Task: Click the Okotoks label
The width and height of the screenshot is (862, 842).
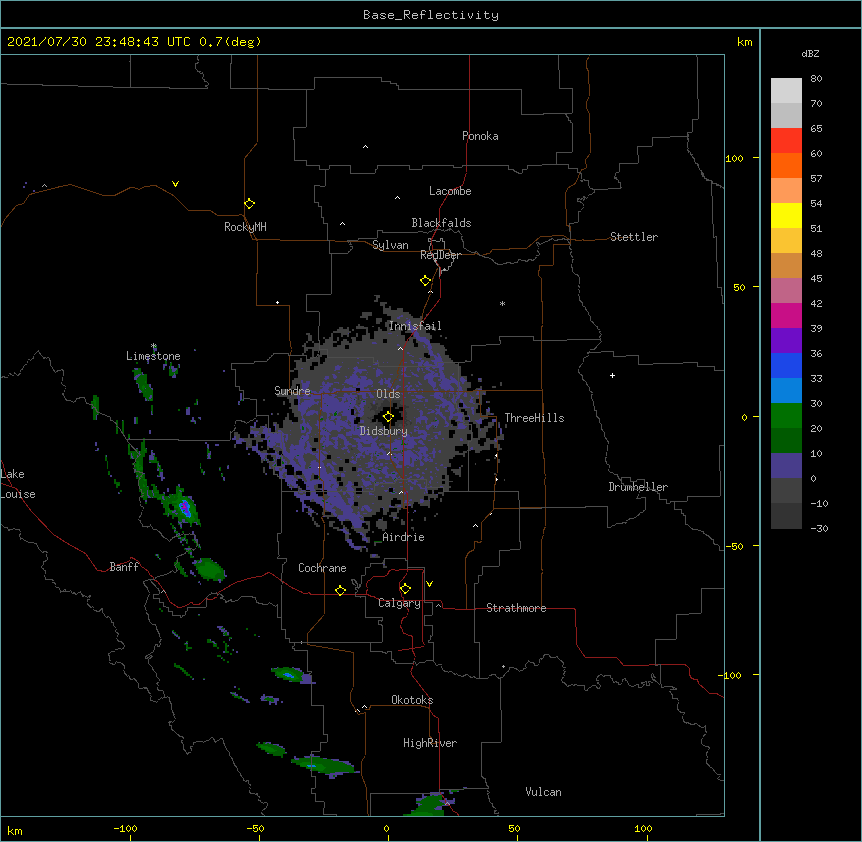Action: [x=412, y=700]
